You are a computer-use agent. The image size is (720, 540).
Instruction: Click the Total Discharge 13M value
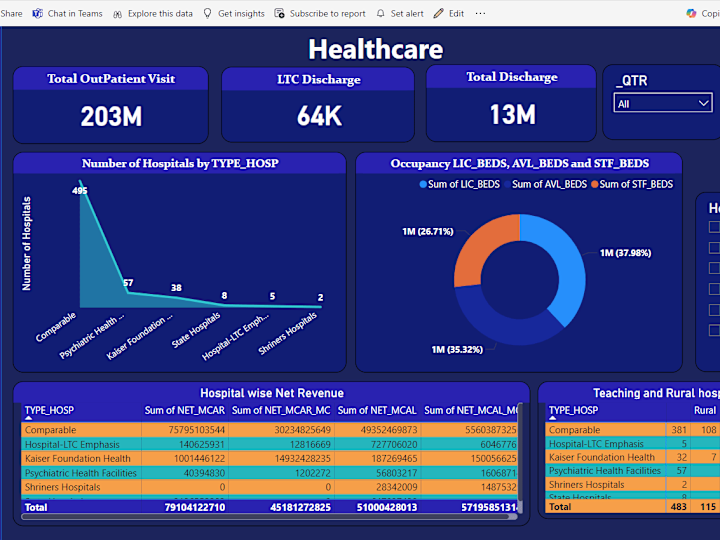(512, 114)
